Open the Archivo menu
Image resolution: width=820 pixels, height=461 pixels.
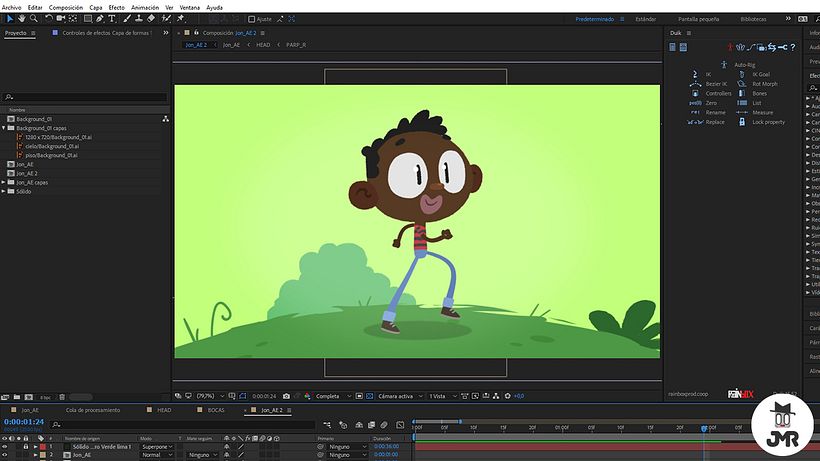point(11,8)
